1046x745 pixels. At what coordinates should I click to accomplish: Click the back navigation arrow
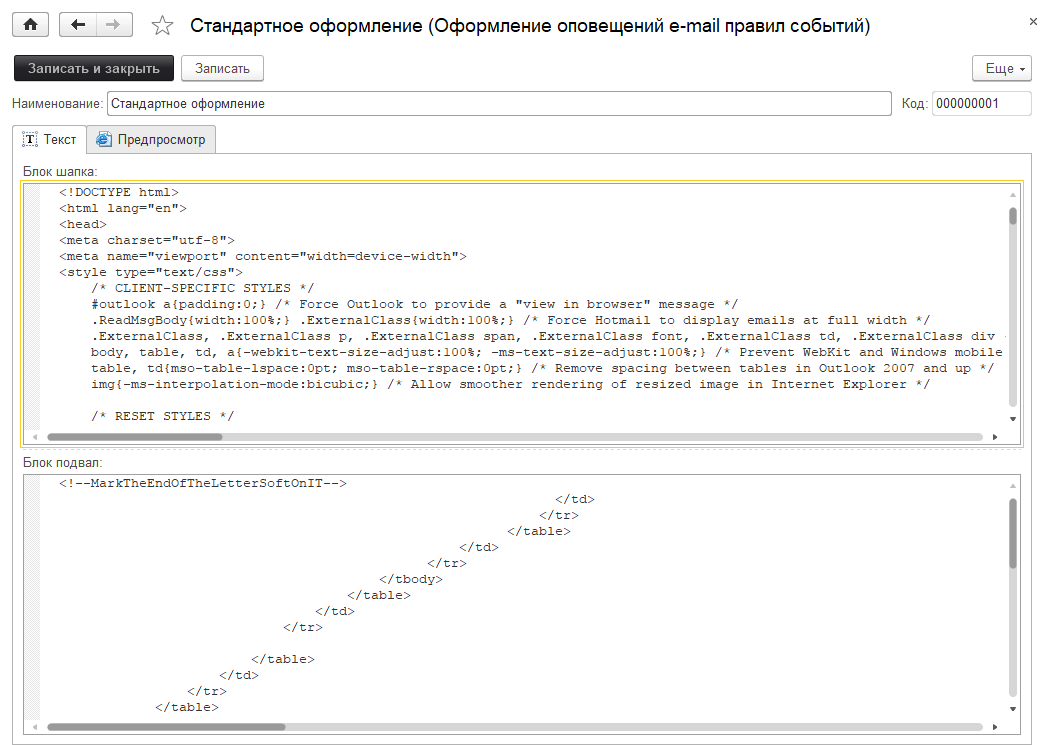(x=76, y=23)
